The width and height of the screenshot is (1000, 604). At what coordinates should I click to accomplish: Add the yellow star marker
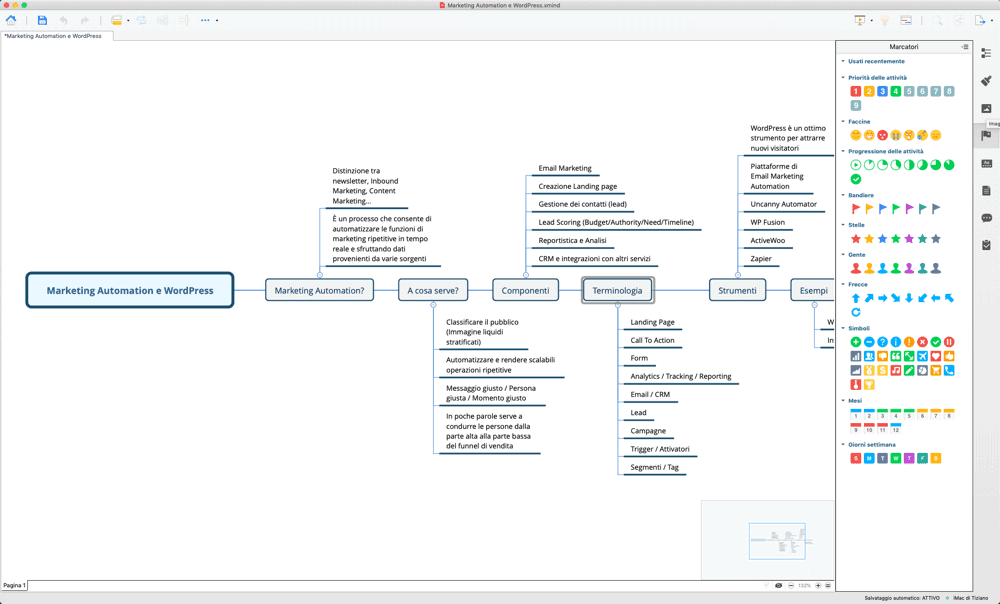coord(869,239)
